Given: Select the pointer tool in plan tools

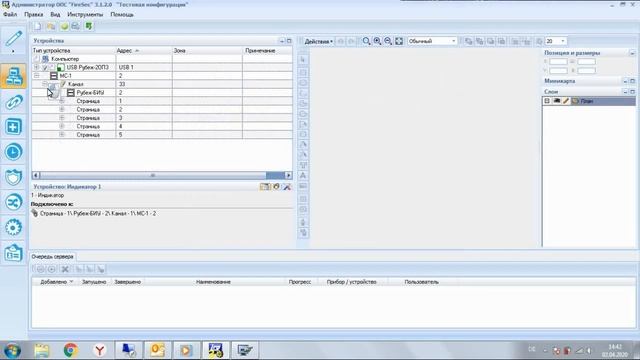Looking at the screenshot, I should [303, 60].
